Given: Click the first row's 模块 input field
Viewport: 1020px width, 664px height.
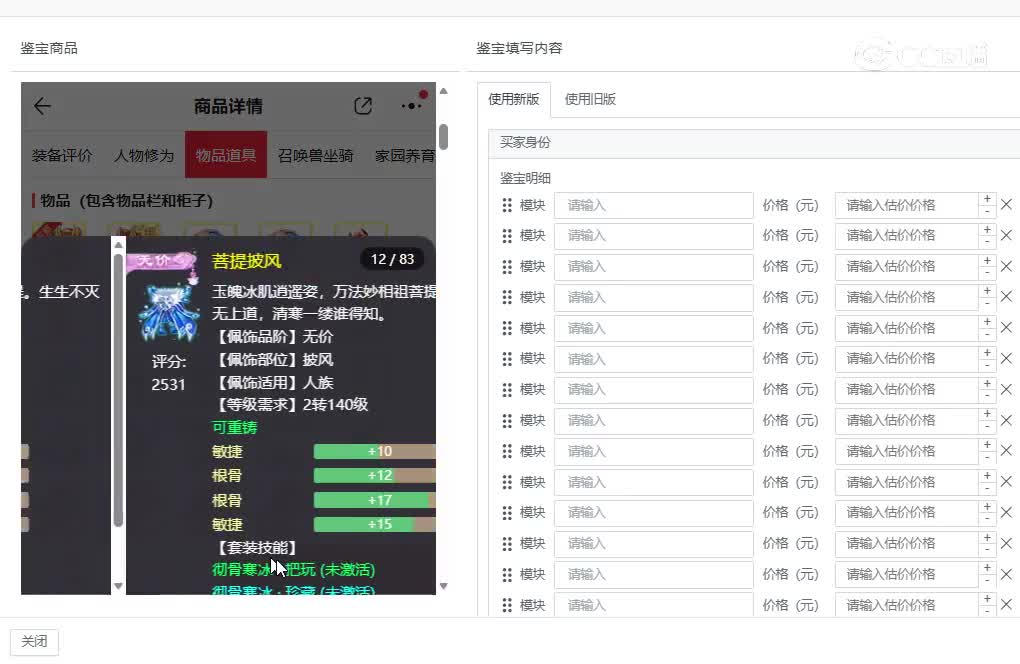Looking at the screenshot, I should [x=654, y=206].
